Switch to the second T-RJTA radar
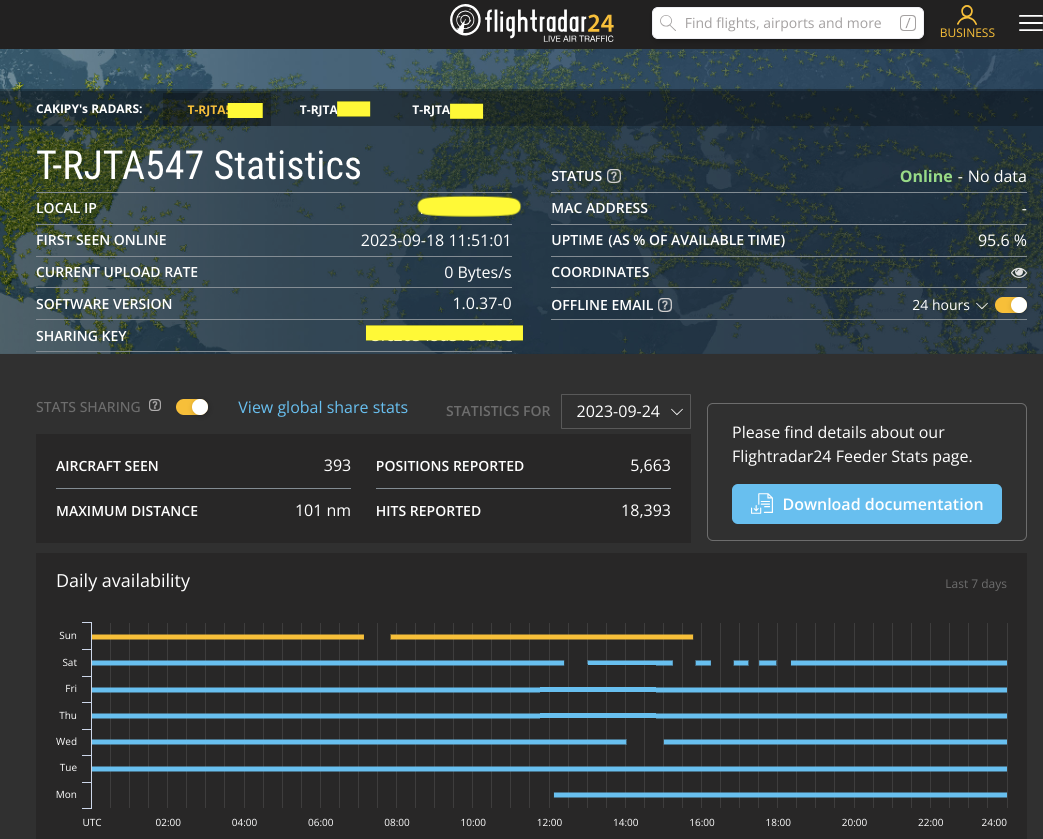 [334, 110]
